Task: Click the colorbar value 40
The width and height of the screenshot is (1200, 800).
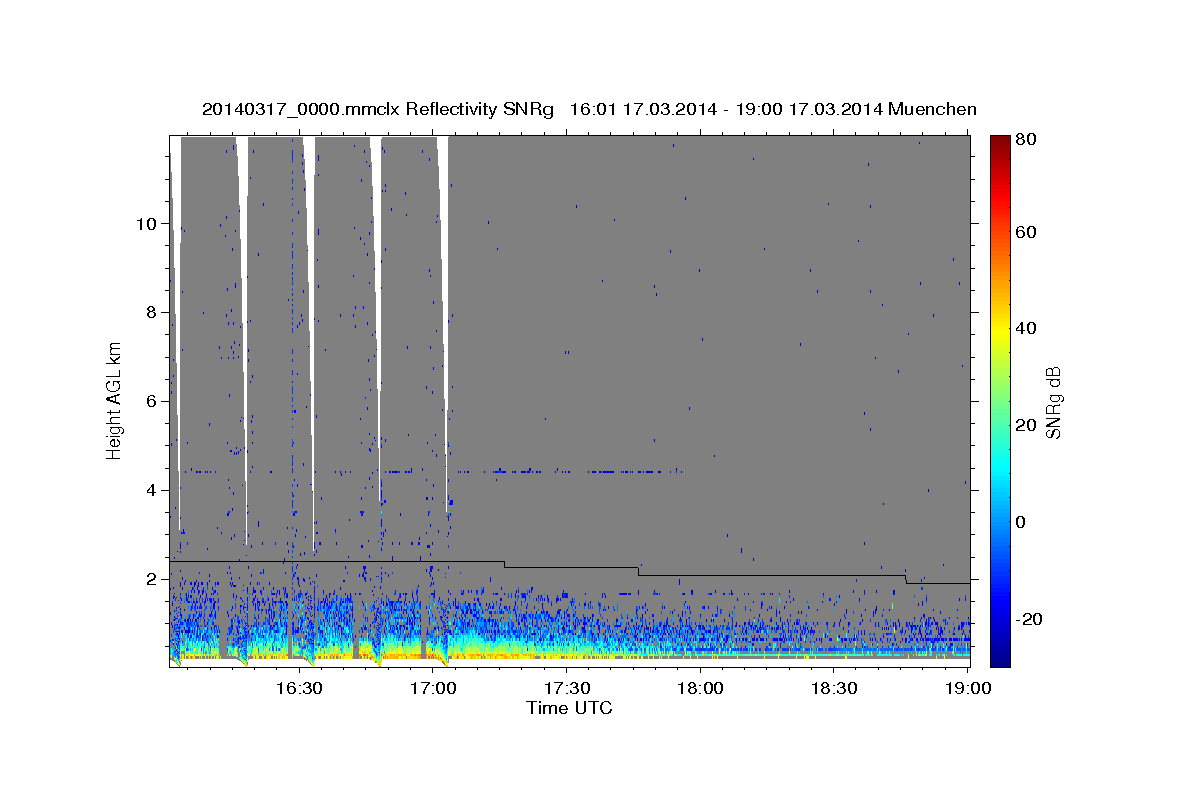Action: 1027,328
